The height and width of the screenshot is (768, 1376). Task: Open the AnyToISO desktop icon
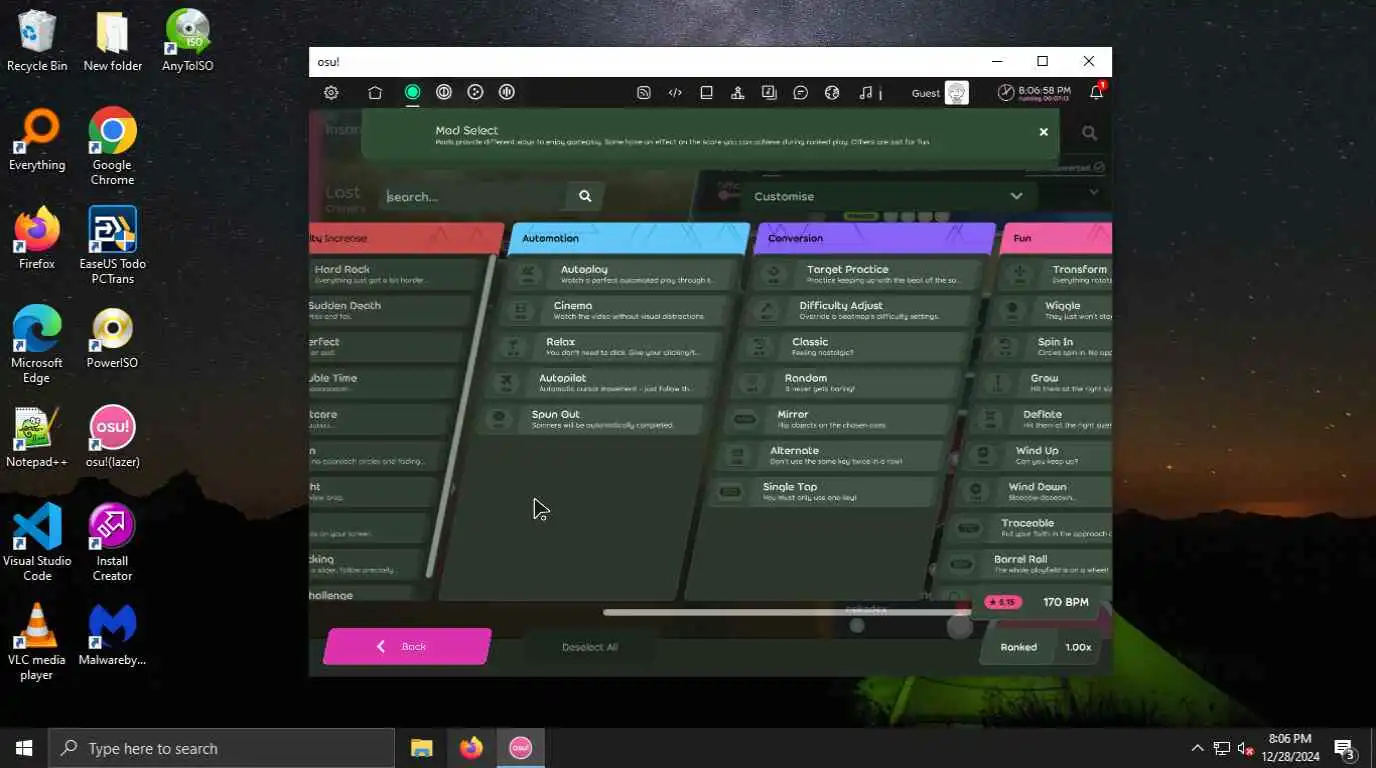(187, 41)
